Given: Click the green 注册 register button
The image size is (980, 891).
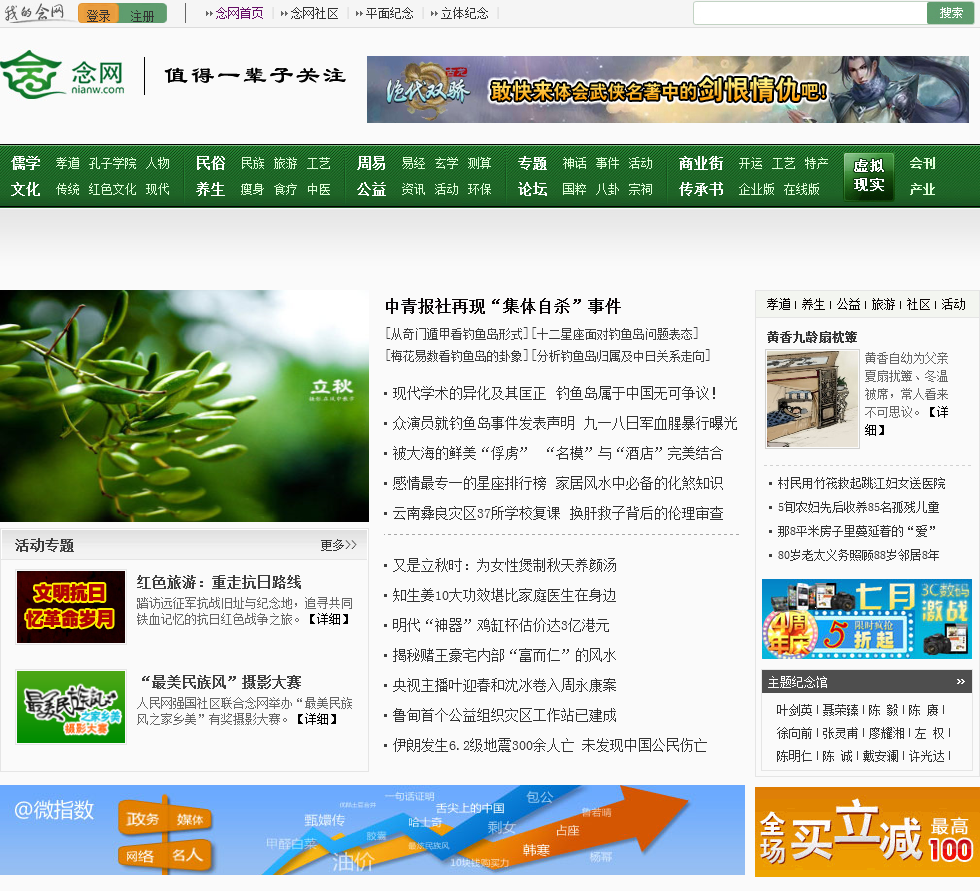Looking at the screenshot, I should coord(142,14).
